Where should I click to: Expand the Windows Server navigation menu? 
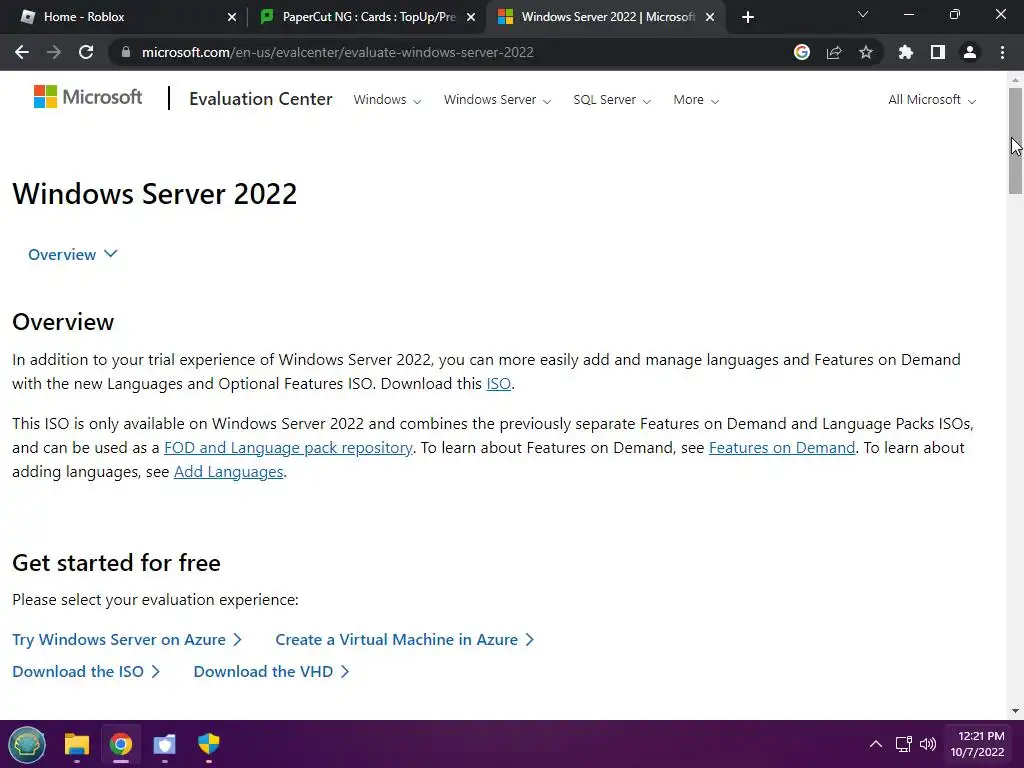tap(498, 100)
